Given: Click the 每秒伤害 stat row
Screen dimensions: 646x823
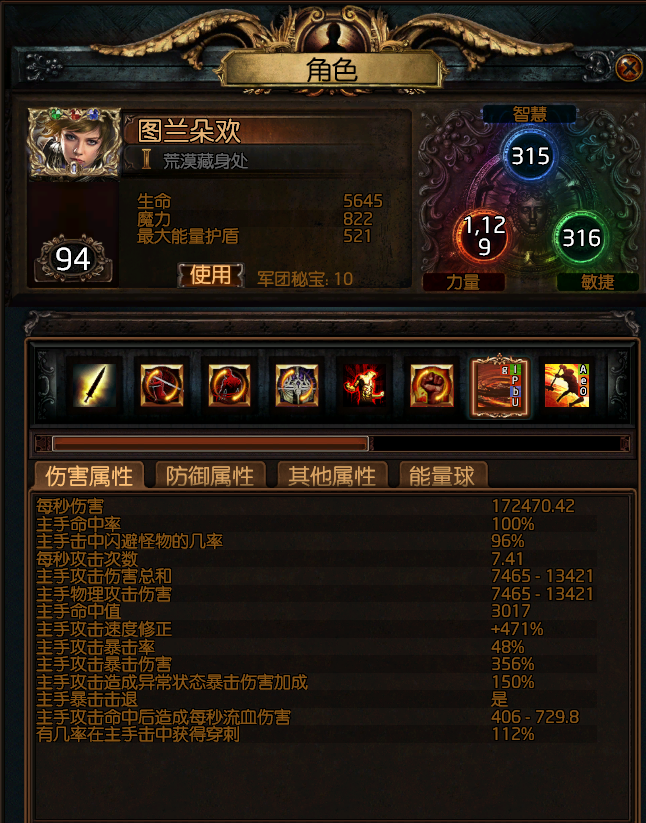Looking at the screenshot, I should (x=316, y=506).
